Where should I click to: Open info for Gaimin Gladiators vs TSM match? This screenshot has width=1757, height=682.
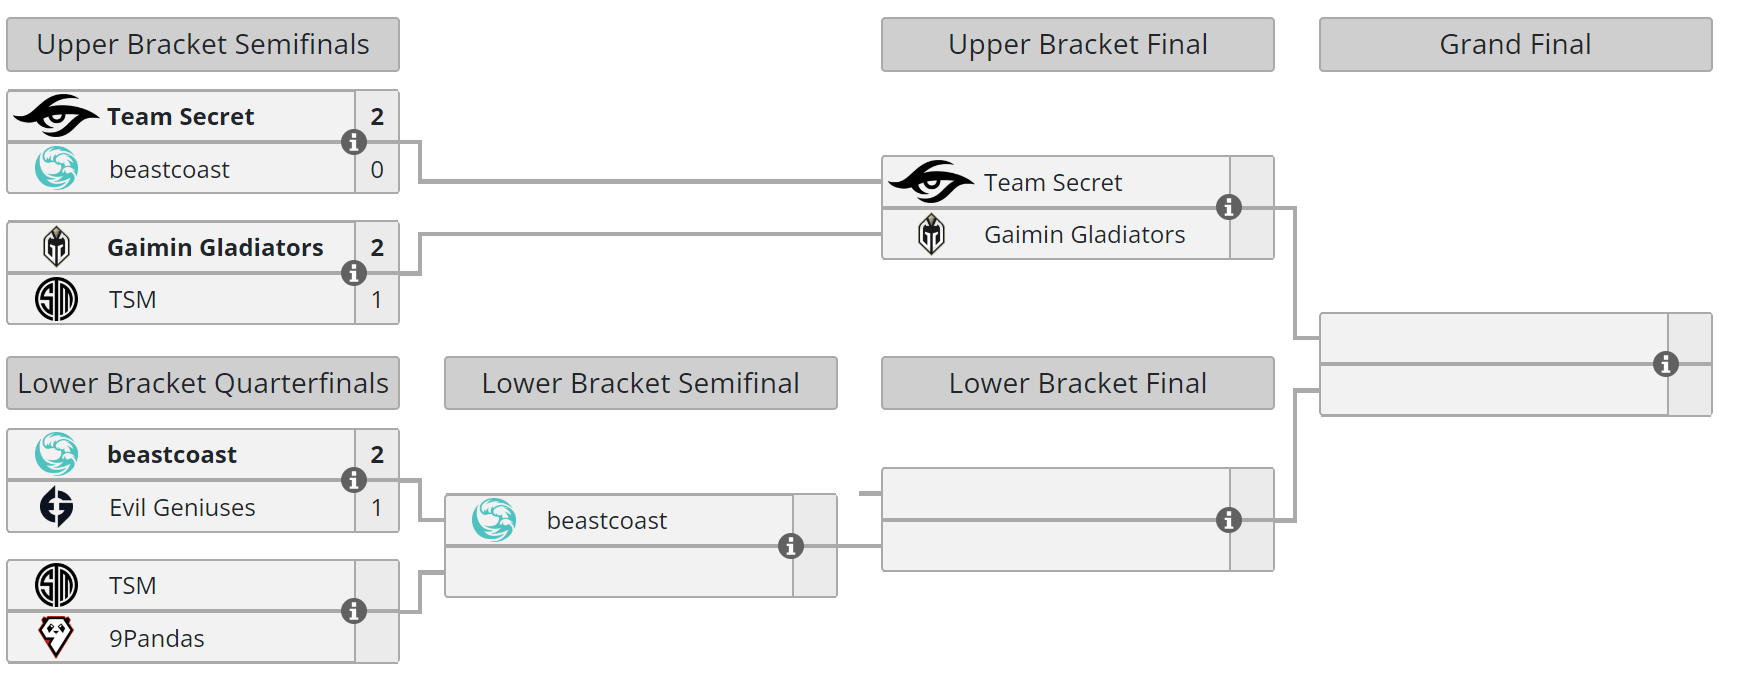click(x=353, y=273)
